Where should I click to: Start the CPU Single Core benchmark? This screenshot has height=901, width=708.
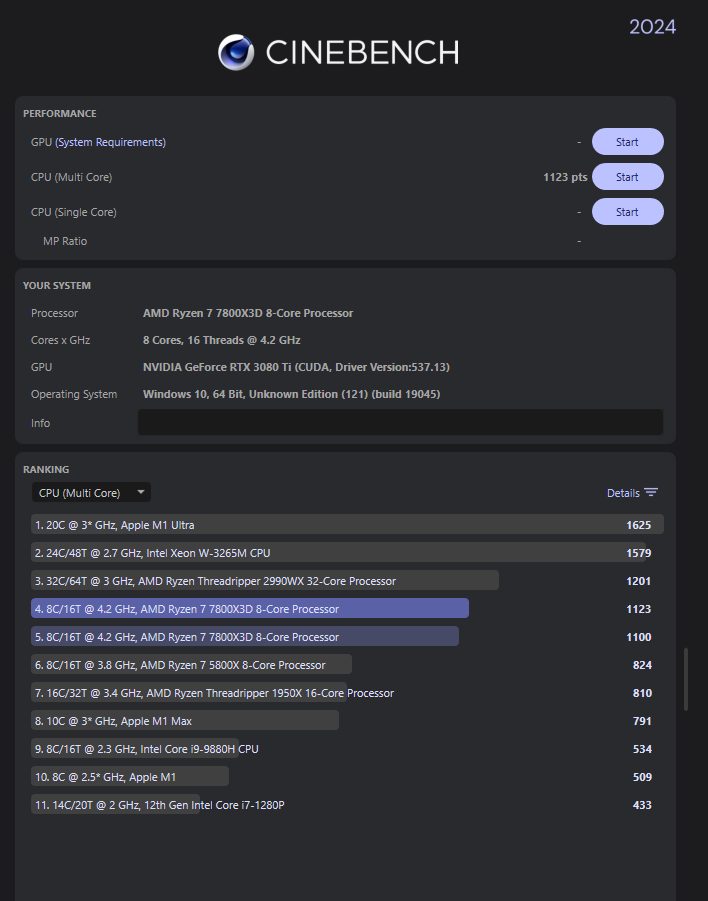point(627,212)
